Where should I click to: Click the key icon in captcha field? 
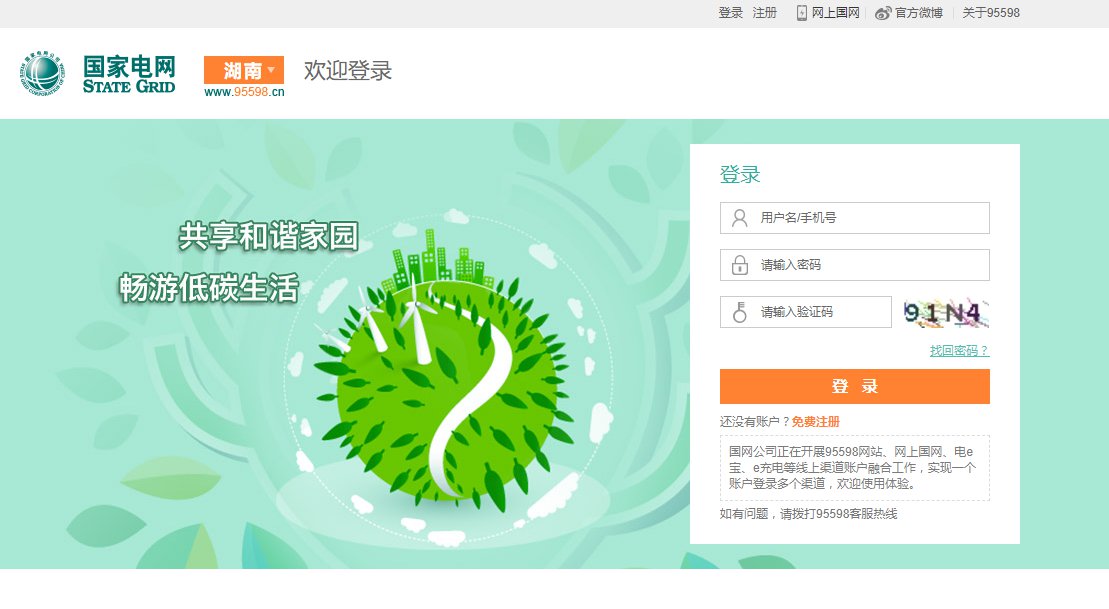740,312
